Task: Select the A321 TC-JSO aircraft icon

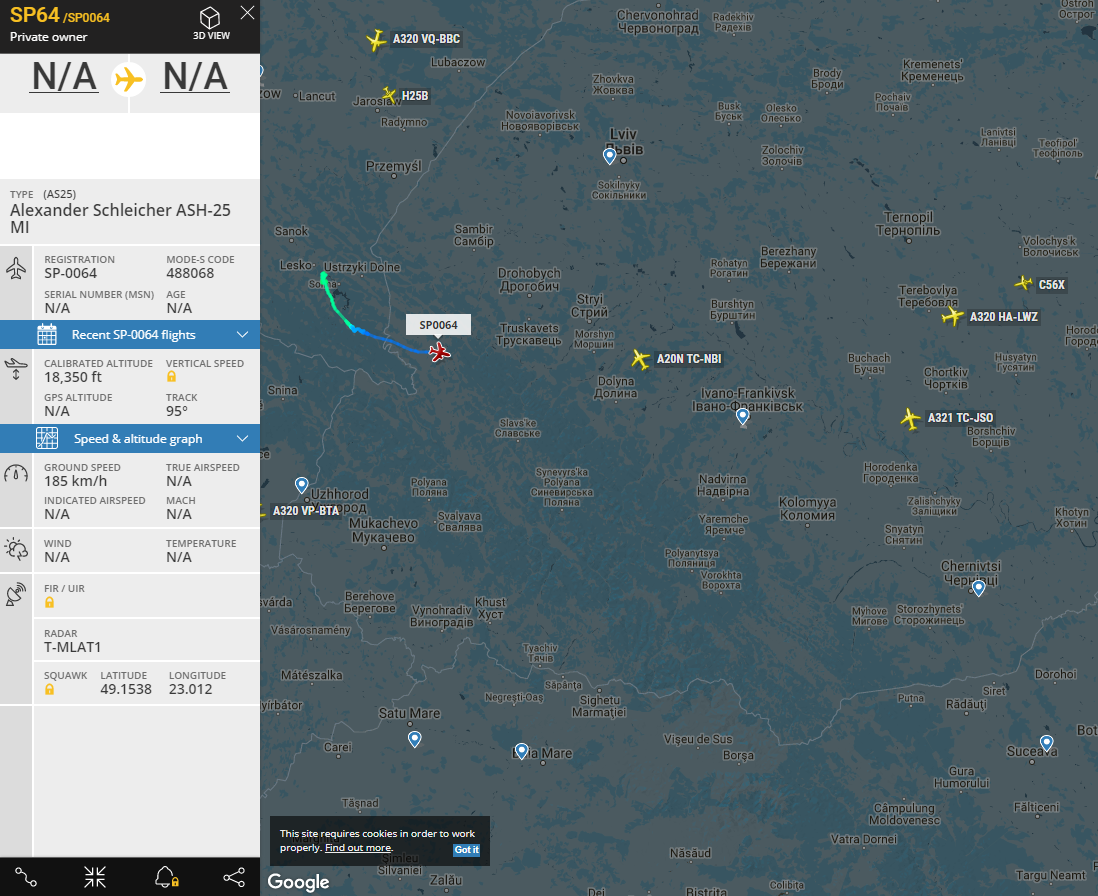Action: (x=910, y=419)
